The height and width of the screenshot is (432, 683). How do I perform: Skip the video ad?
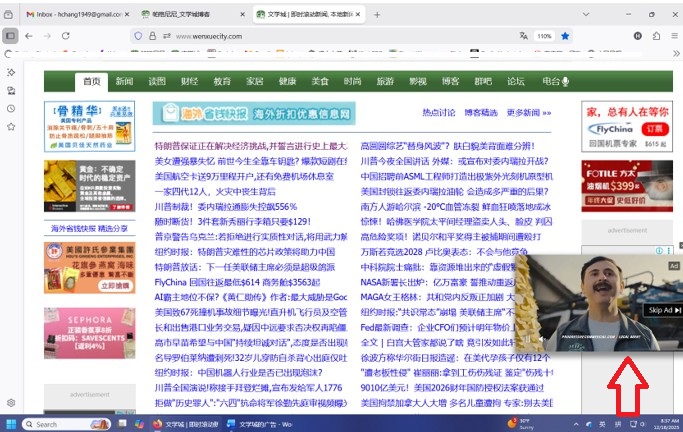point(662,310)
